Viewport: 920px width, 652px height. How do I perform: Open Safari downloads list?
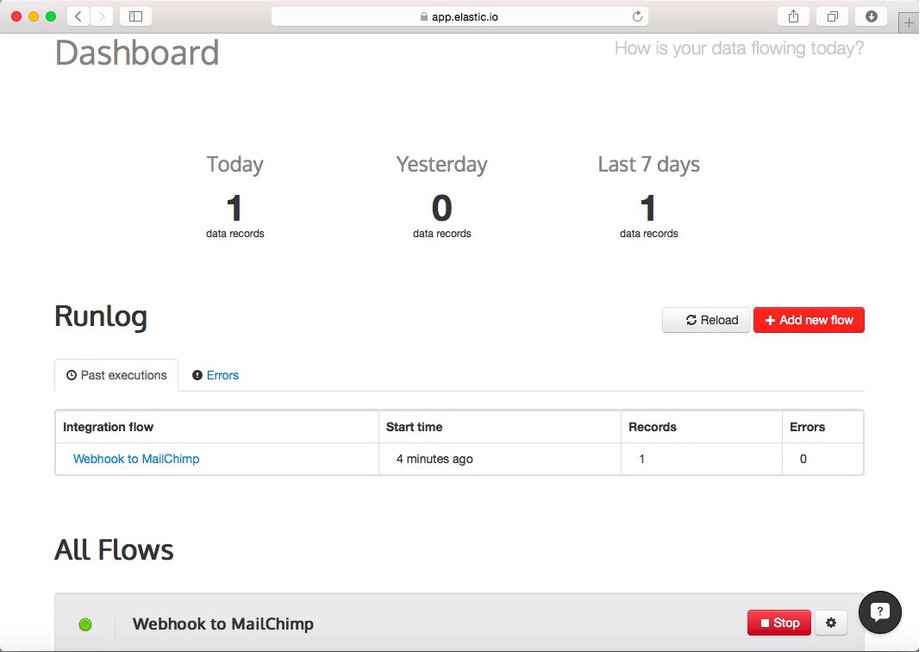pos(871,16)
